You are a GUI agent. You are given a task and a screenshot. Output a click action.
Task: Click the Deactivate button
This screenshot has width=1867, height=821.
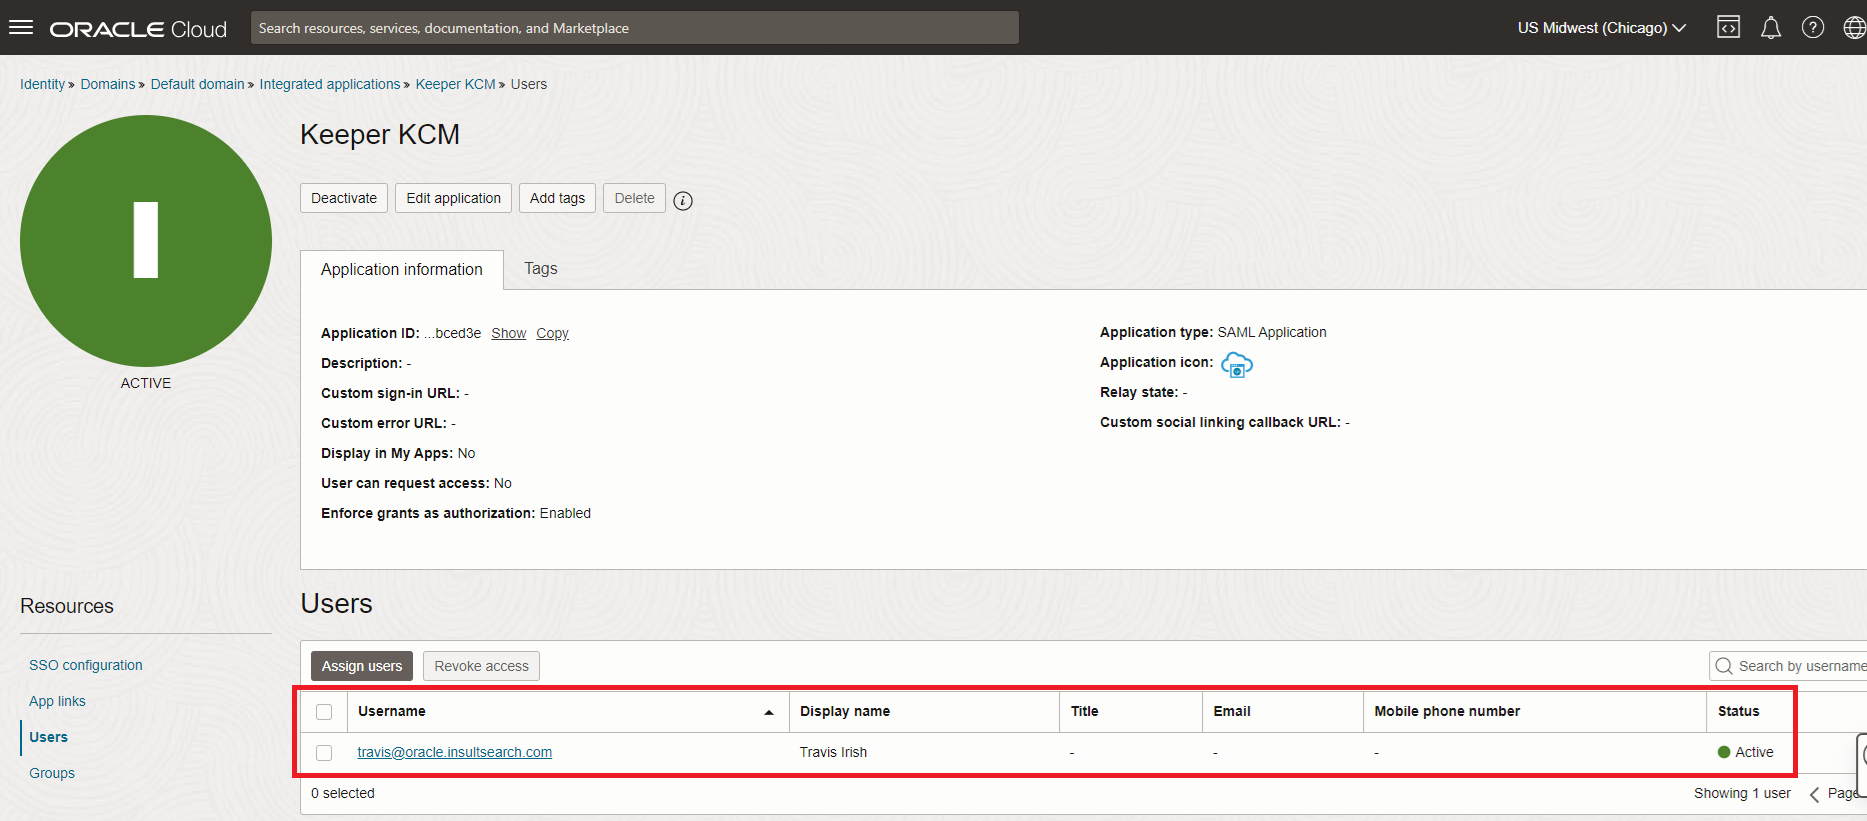point(344,198)
